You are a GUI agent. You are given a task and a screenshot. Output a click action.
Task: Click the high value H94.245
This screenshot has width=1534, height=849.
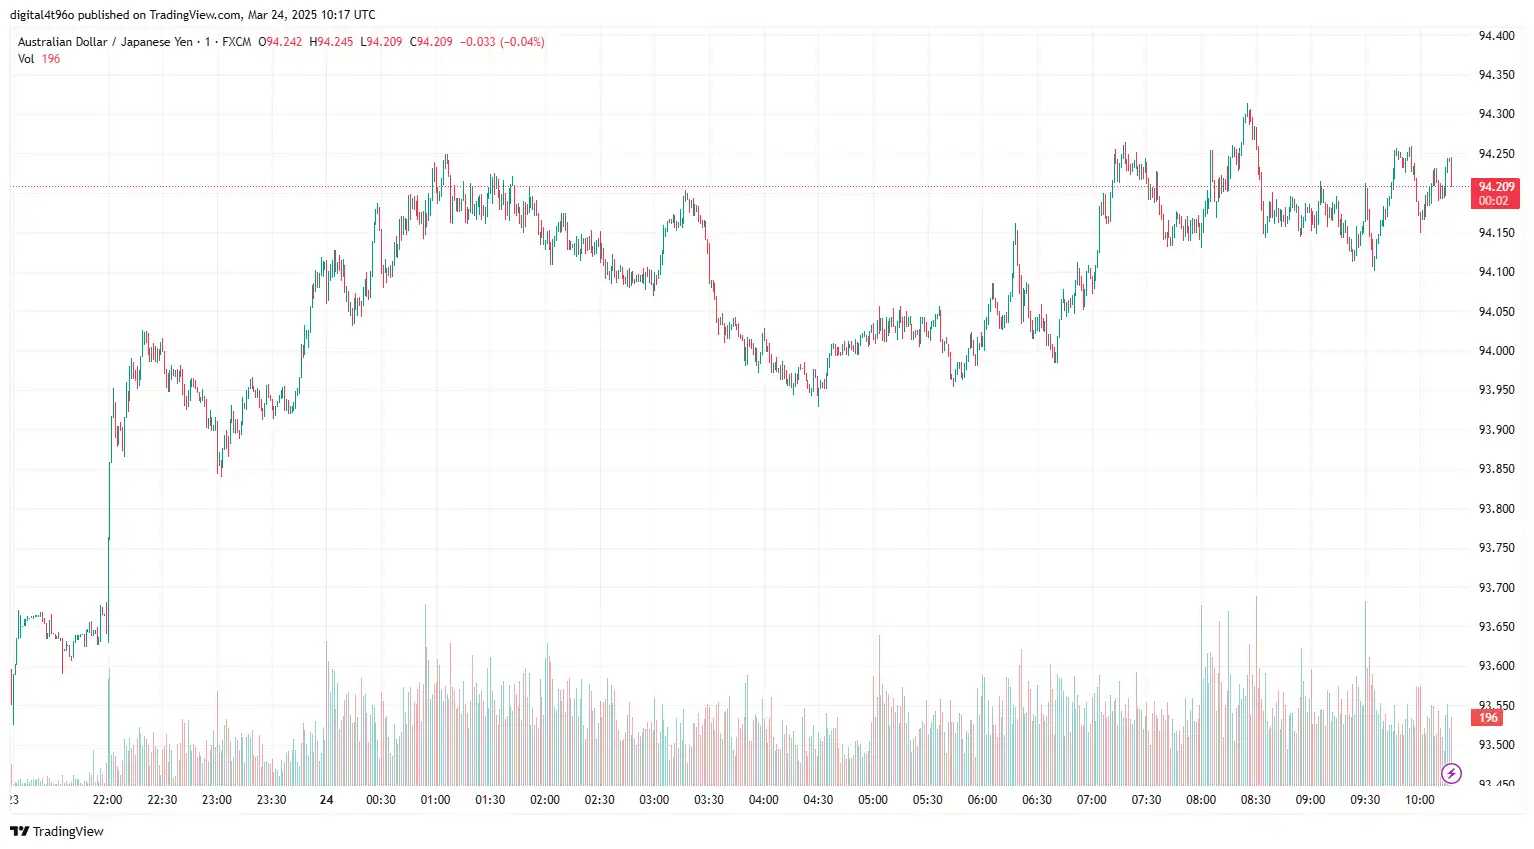point(331,42)
